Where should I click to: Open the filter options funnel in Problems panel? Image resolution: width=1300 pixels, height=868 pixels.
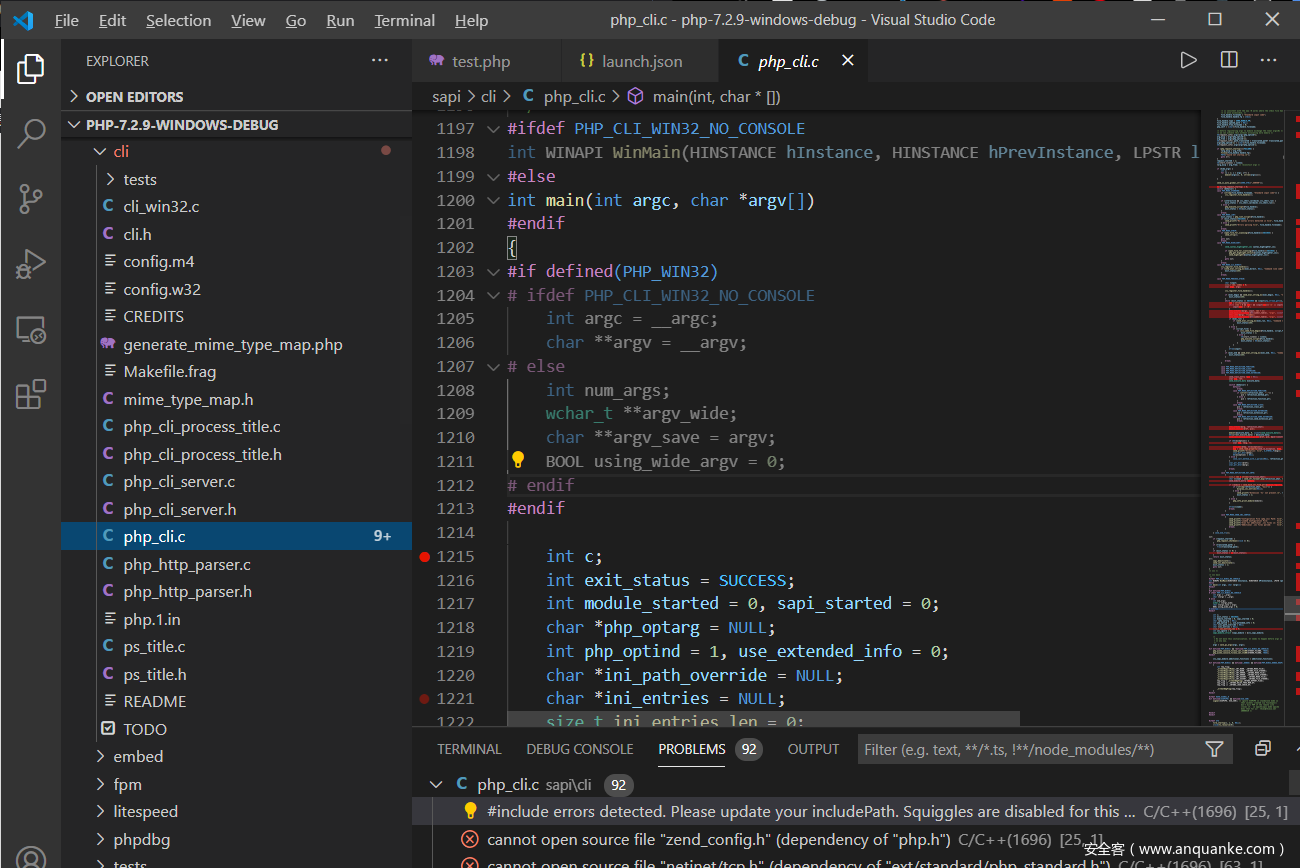click(1214, 749)
